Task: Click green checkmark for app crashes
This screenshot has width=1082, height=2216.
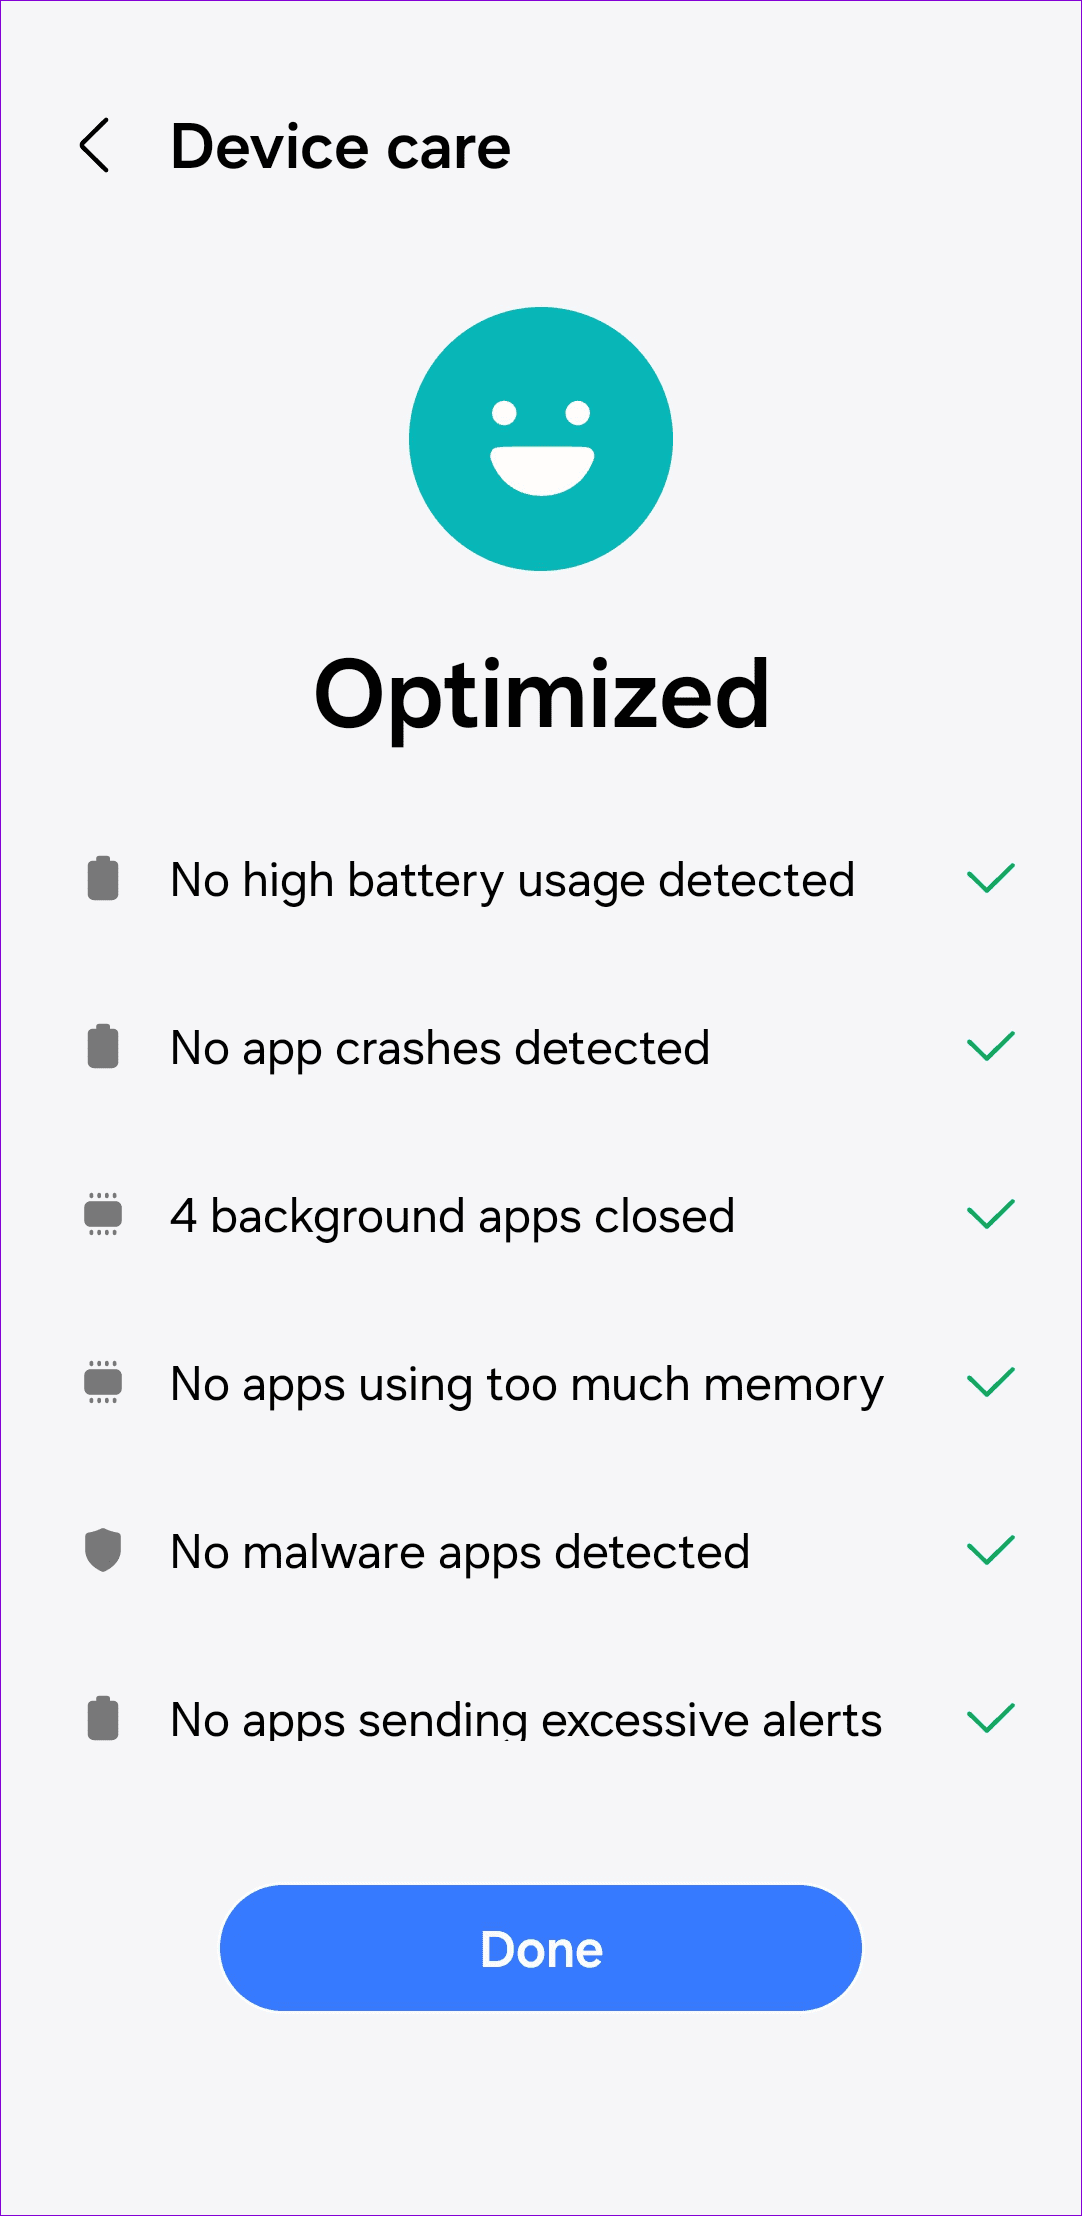Action: (991, 1046)
